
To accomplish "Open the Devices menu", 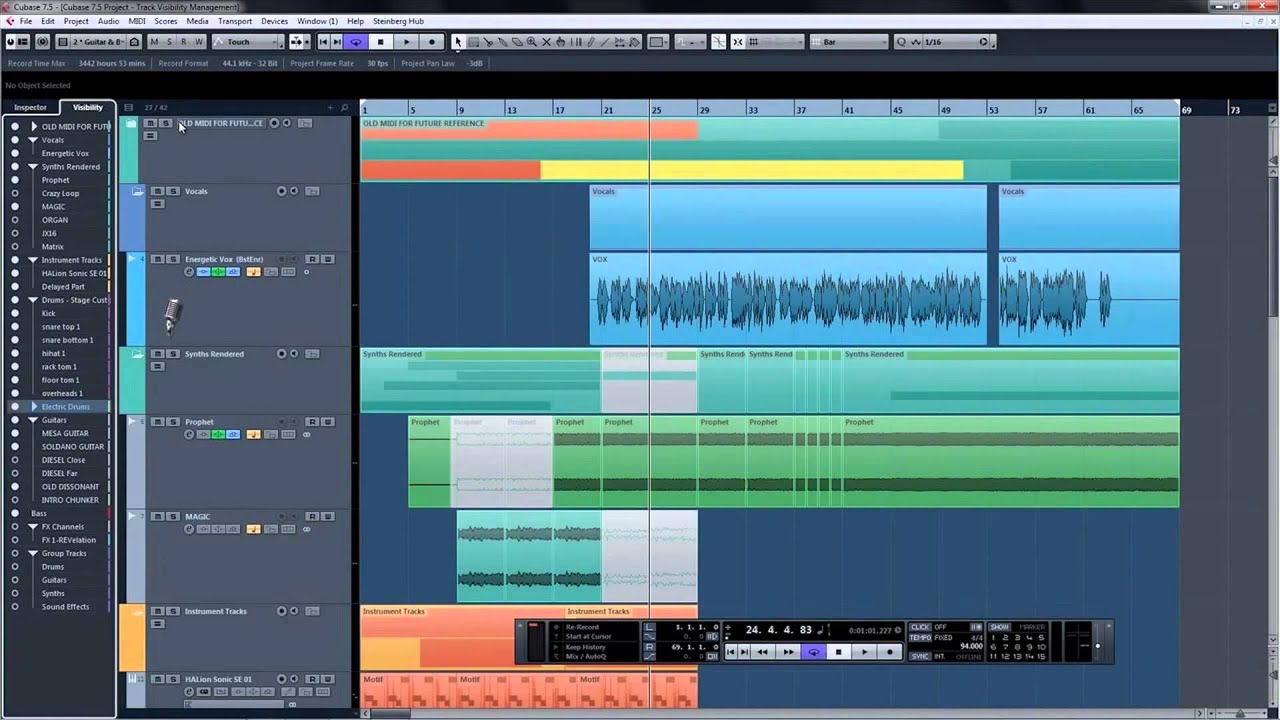I will click(x=274, y=21).
